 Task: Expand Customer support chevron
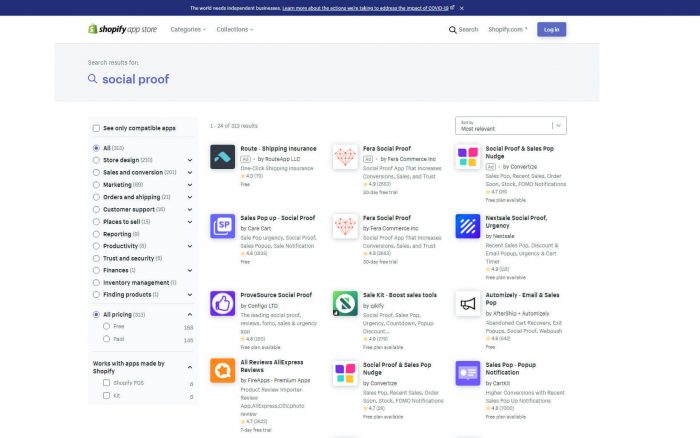pos(190,209)
